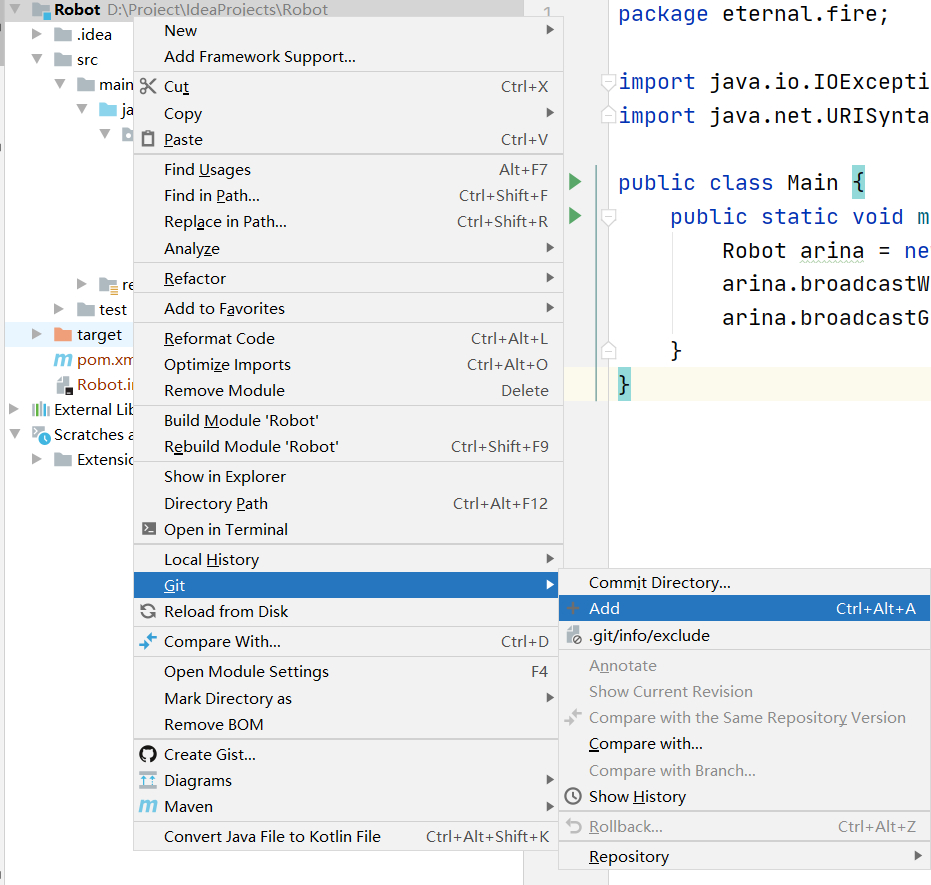Select Find Usages
The width and height of the screenshot is (931, 885).
click(x=348, y=170)
